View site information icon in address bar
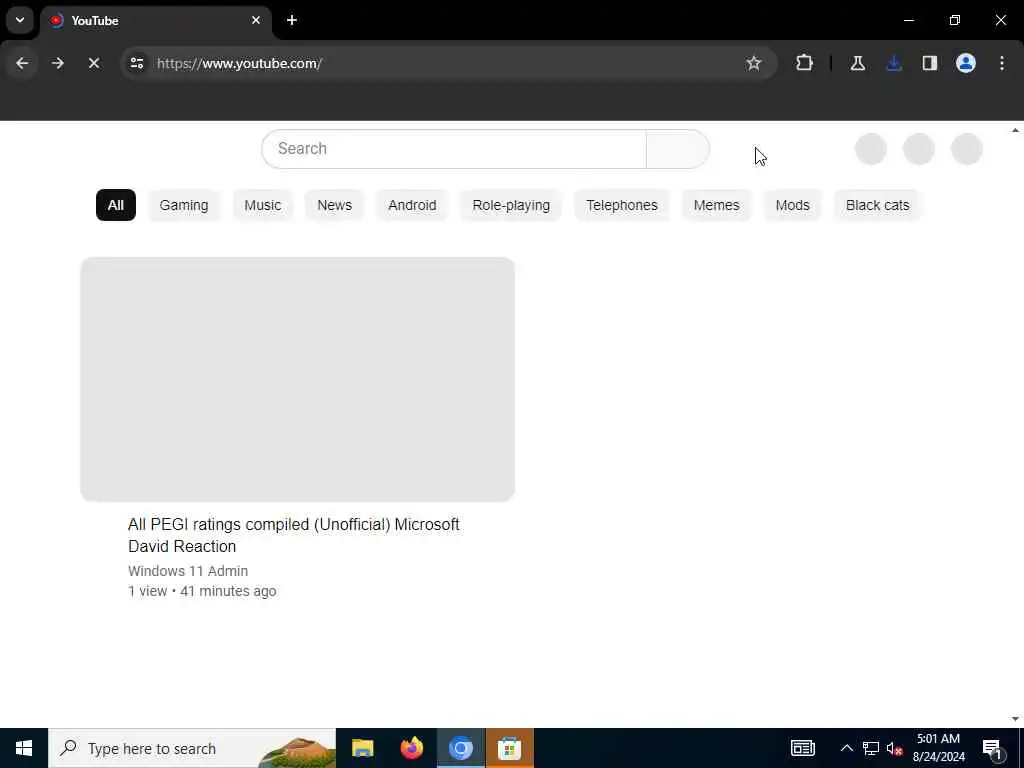Viewport: 1024px width, 768px height. click(136, 63)
